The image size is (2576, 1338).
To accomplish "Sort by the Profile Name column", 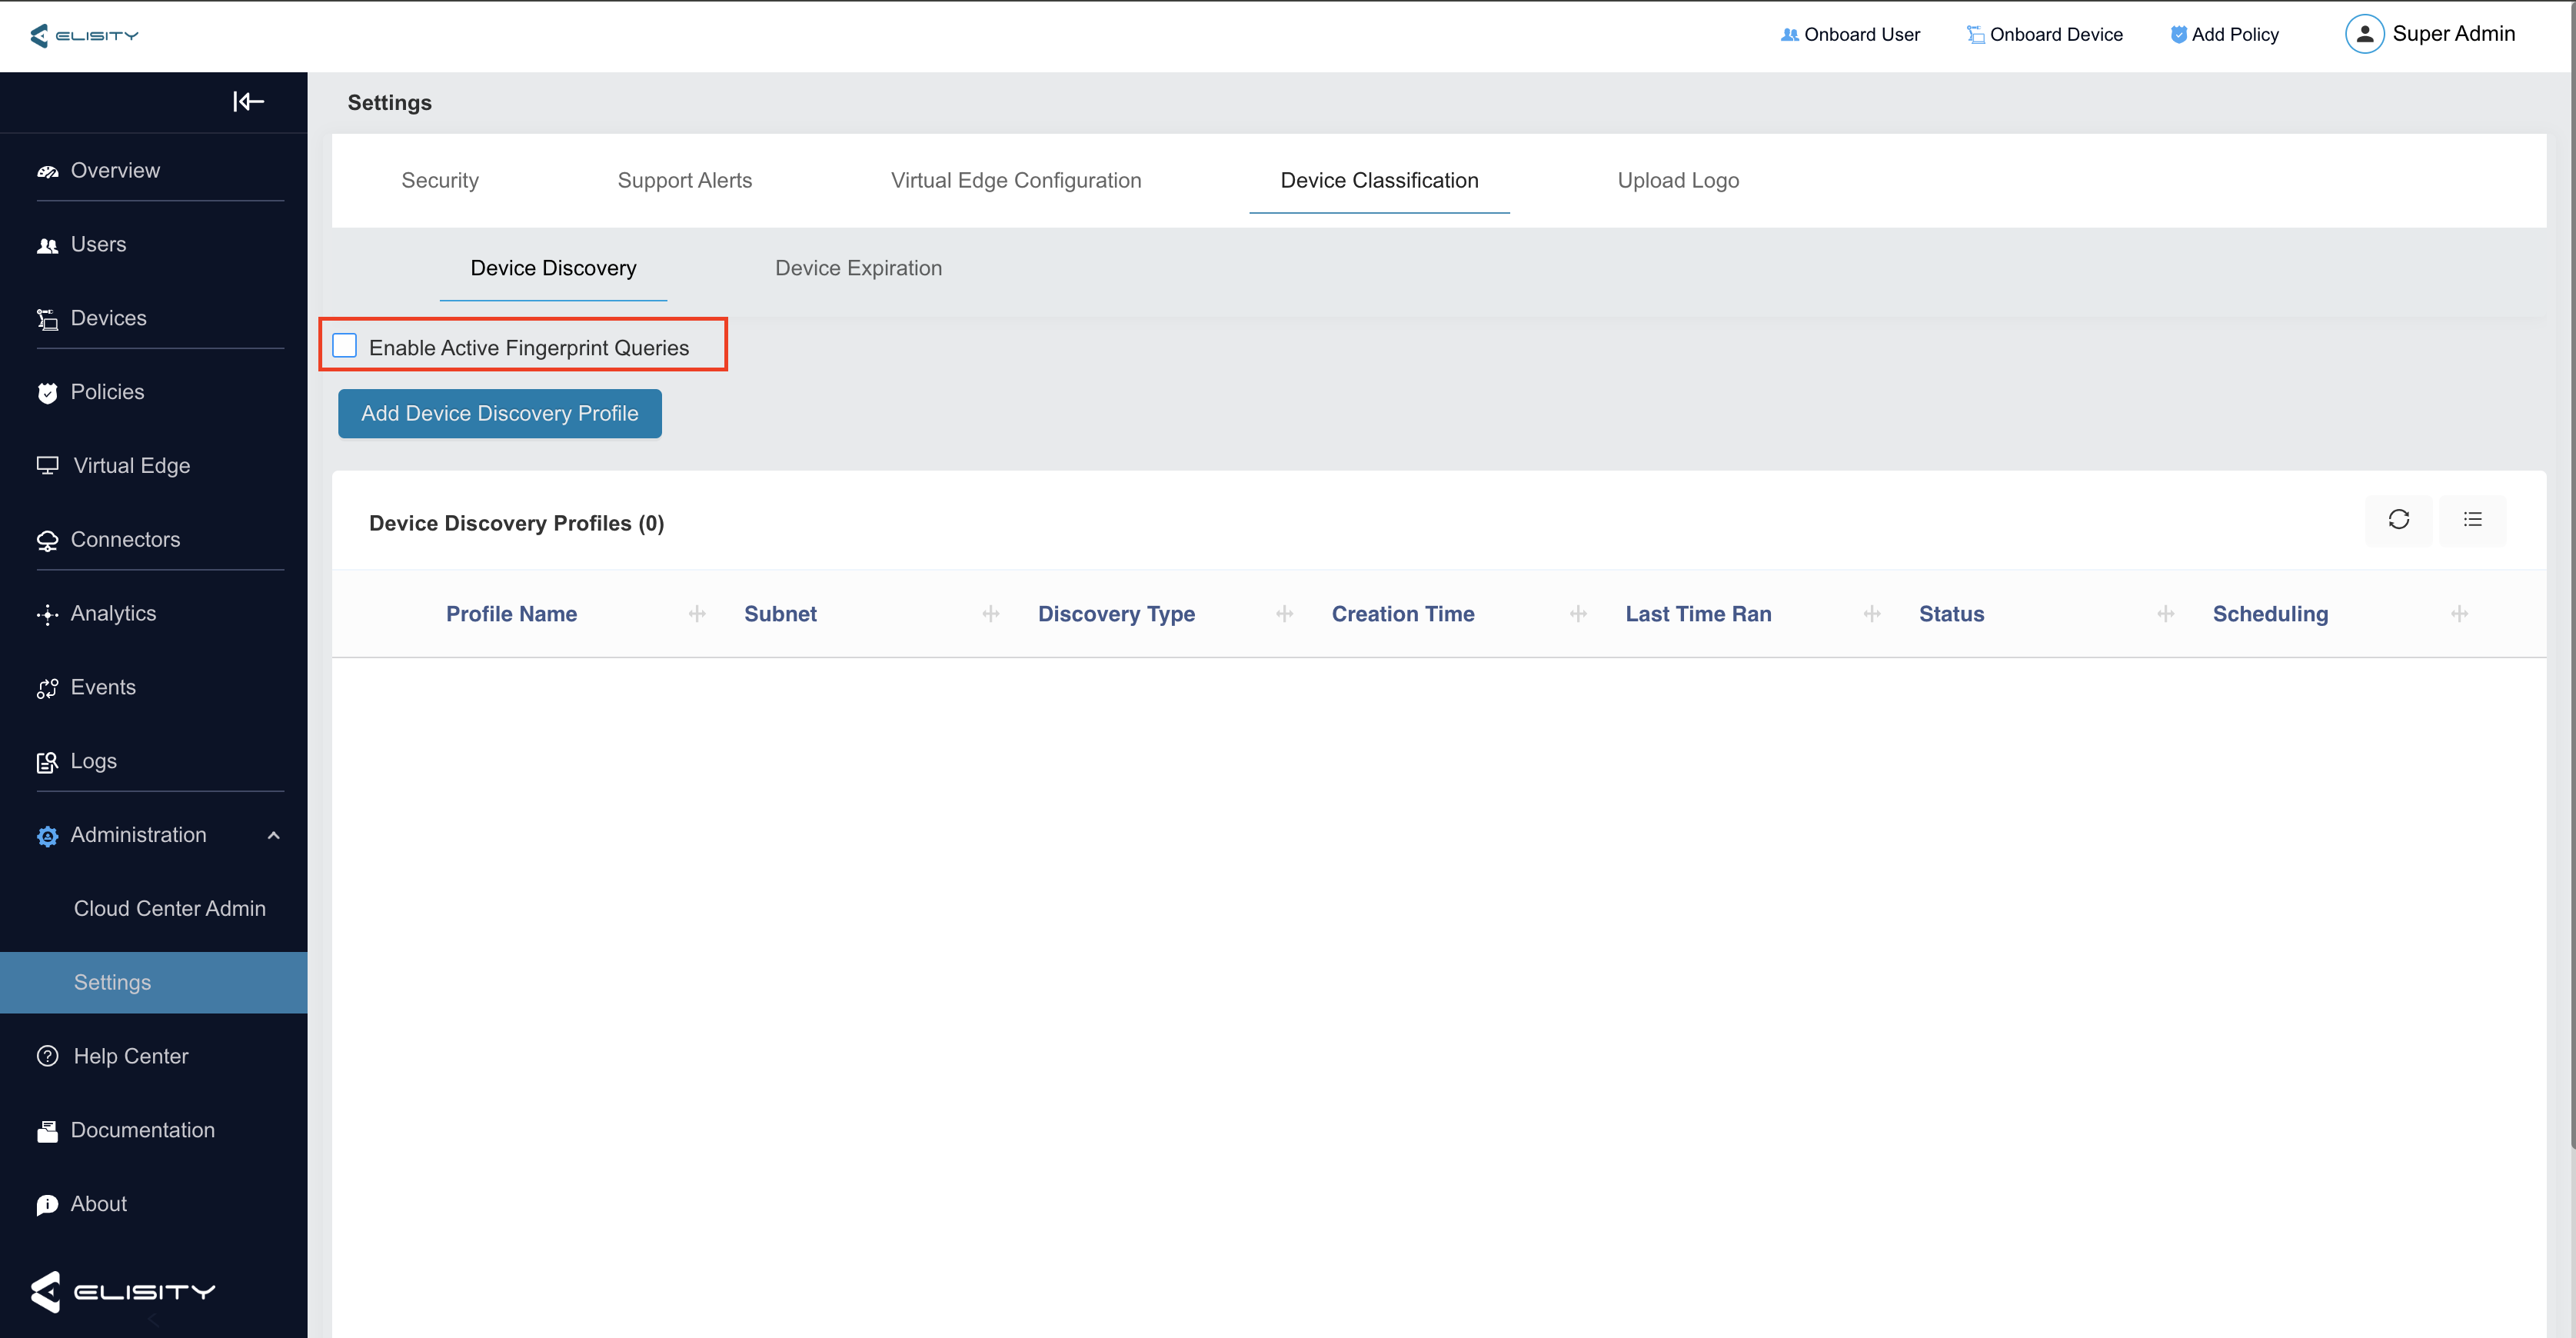I will click(x=511, y=614).
